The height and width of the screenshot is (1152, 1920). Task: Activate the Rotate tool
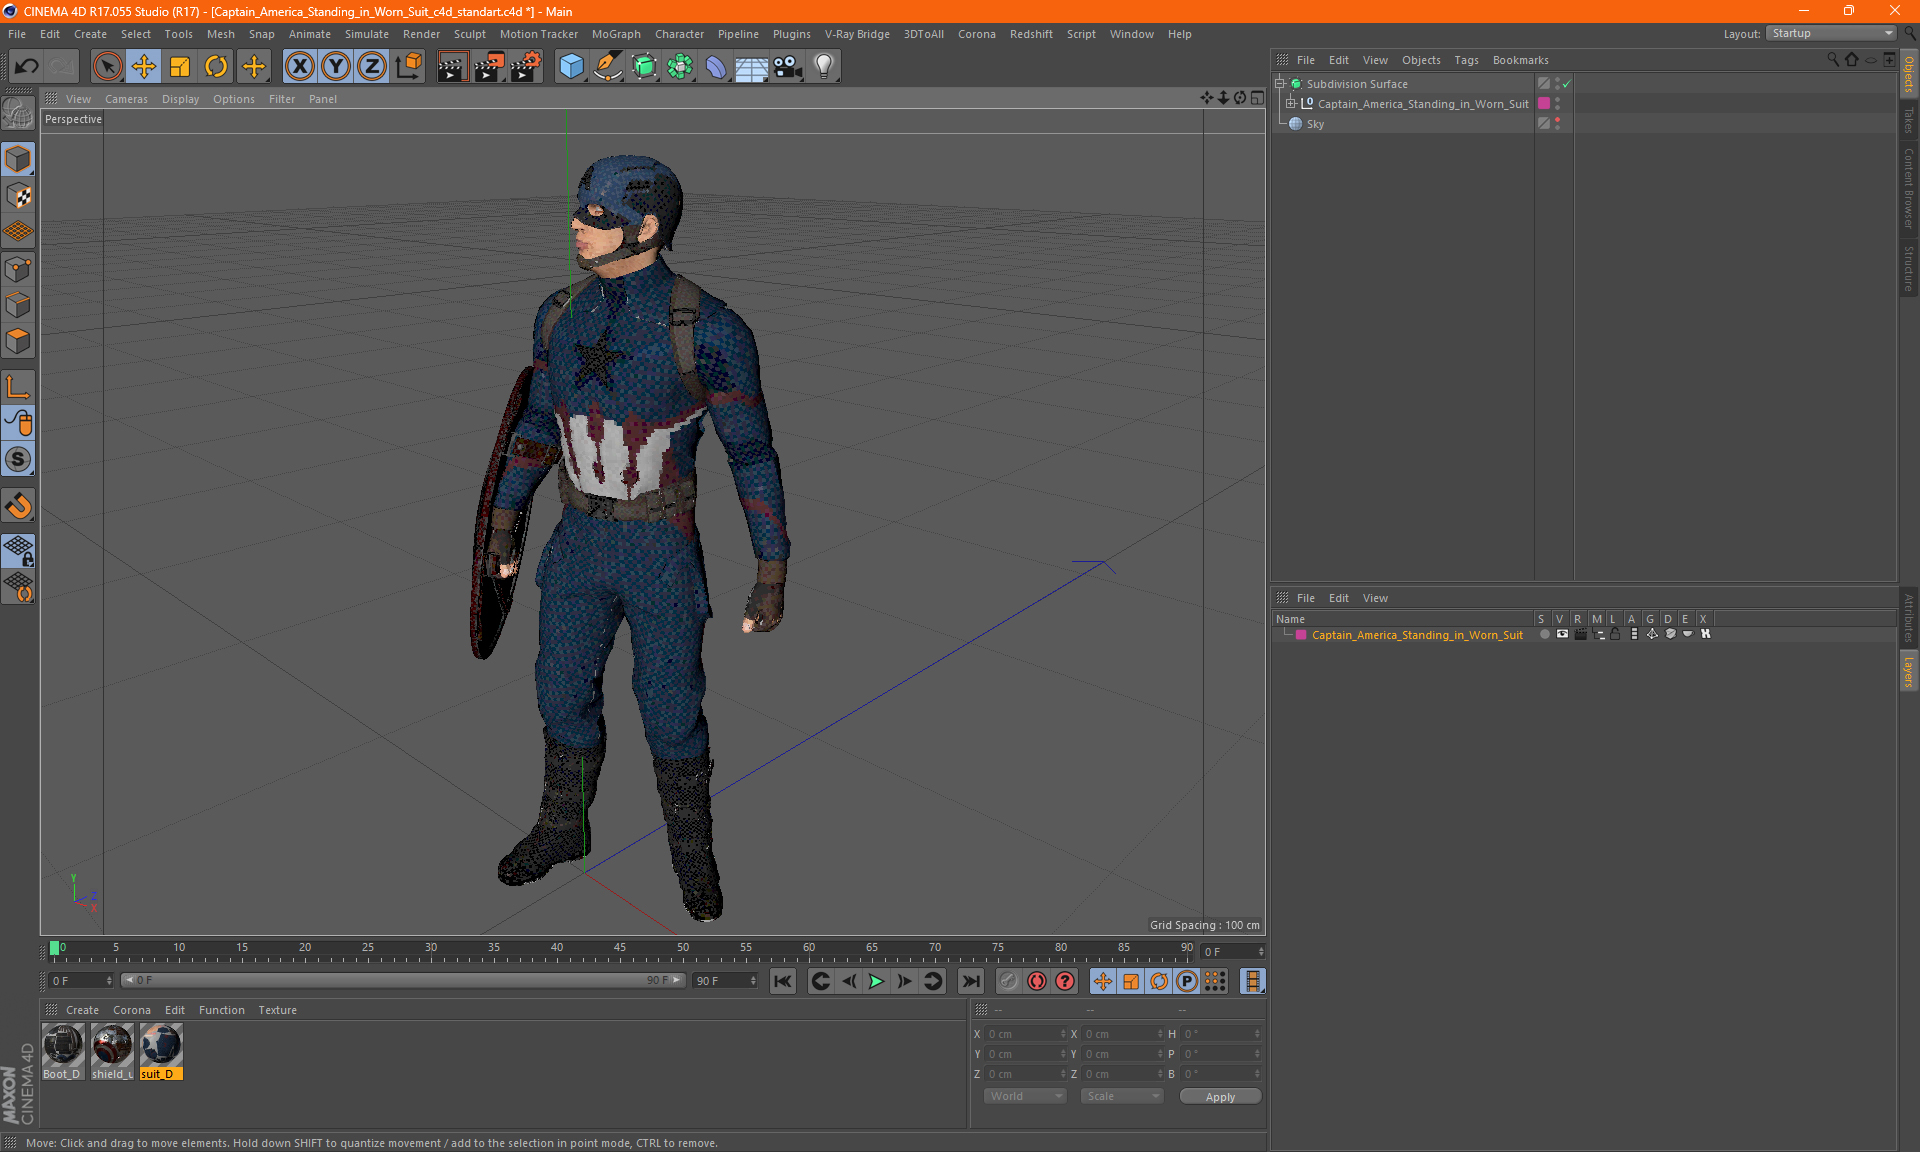[x=216, y=67]
